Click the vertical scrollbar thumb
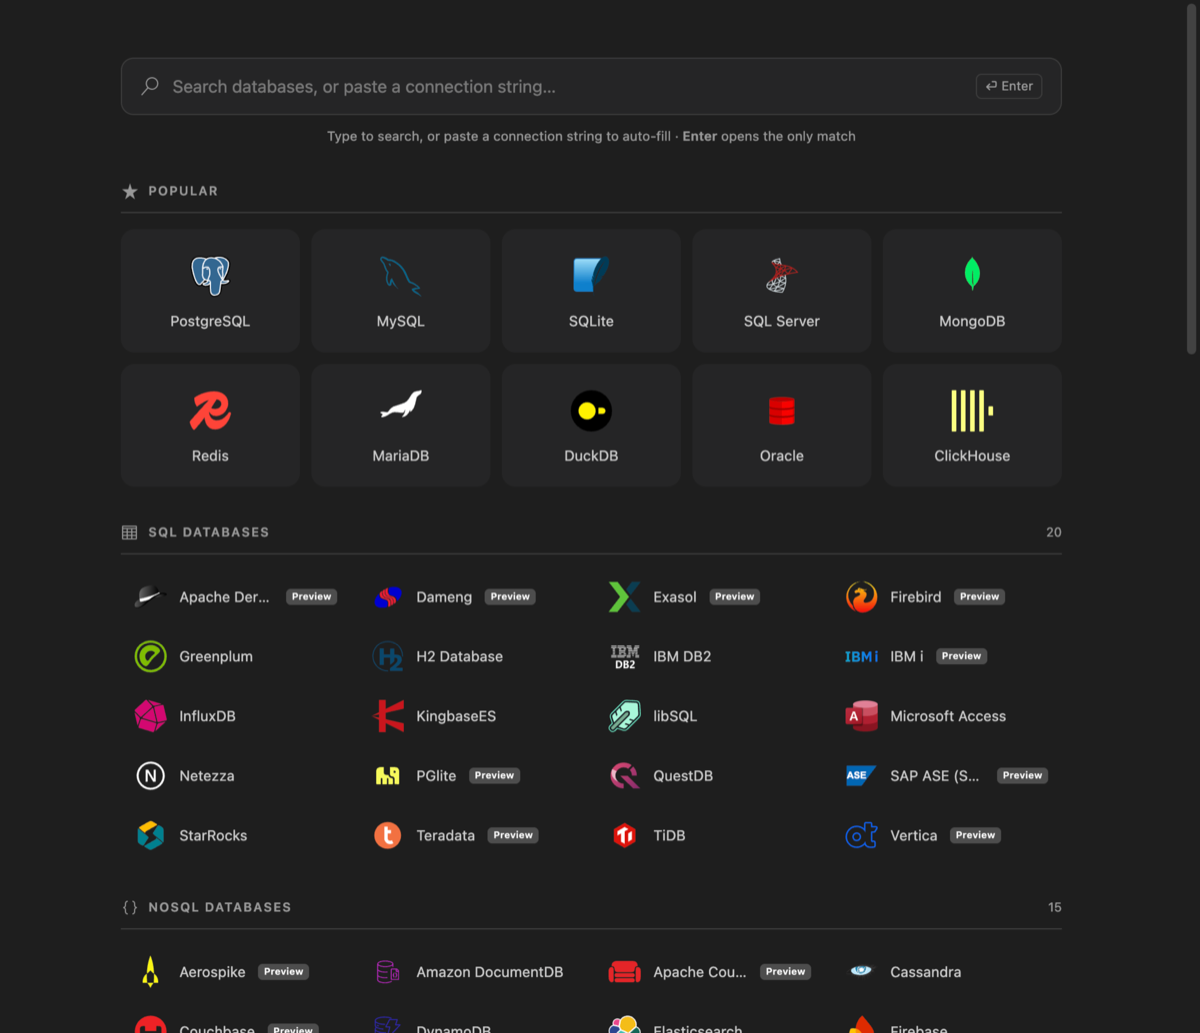1200x1033 pixels. pyautogui.click(x=1191, y=178)
